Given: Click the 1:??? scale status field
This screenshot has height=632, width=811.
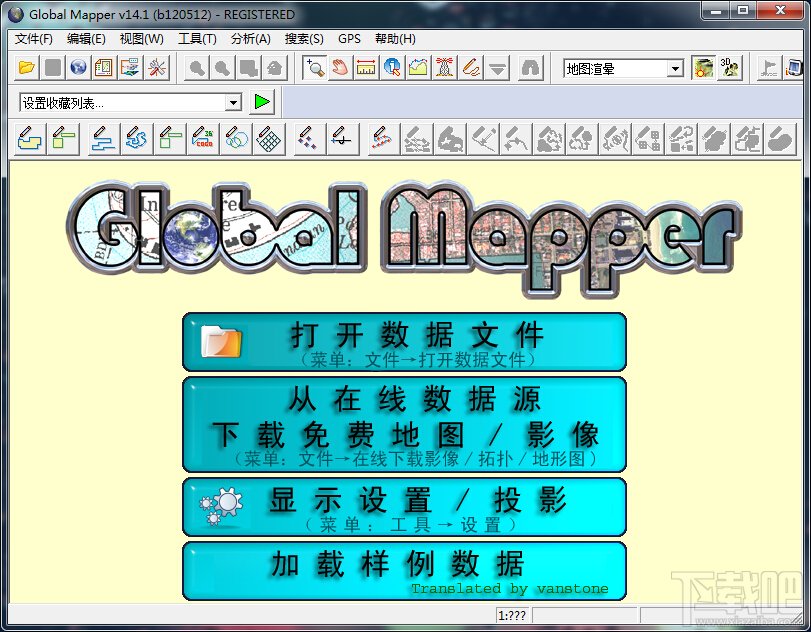Looking at the screenshot, I should click(x=512, y=615).
